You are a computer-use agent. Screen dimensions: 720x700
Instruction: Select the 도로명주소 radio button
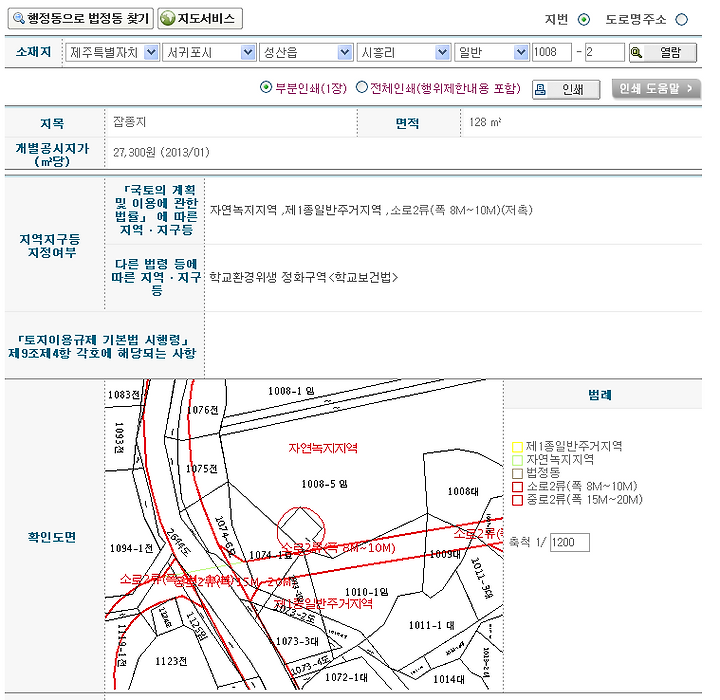click(x=681, y=19)
